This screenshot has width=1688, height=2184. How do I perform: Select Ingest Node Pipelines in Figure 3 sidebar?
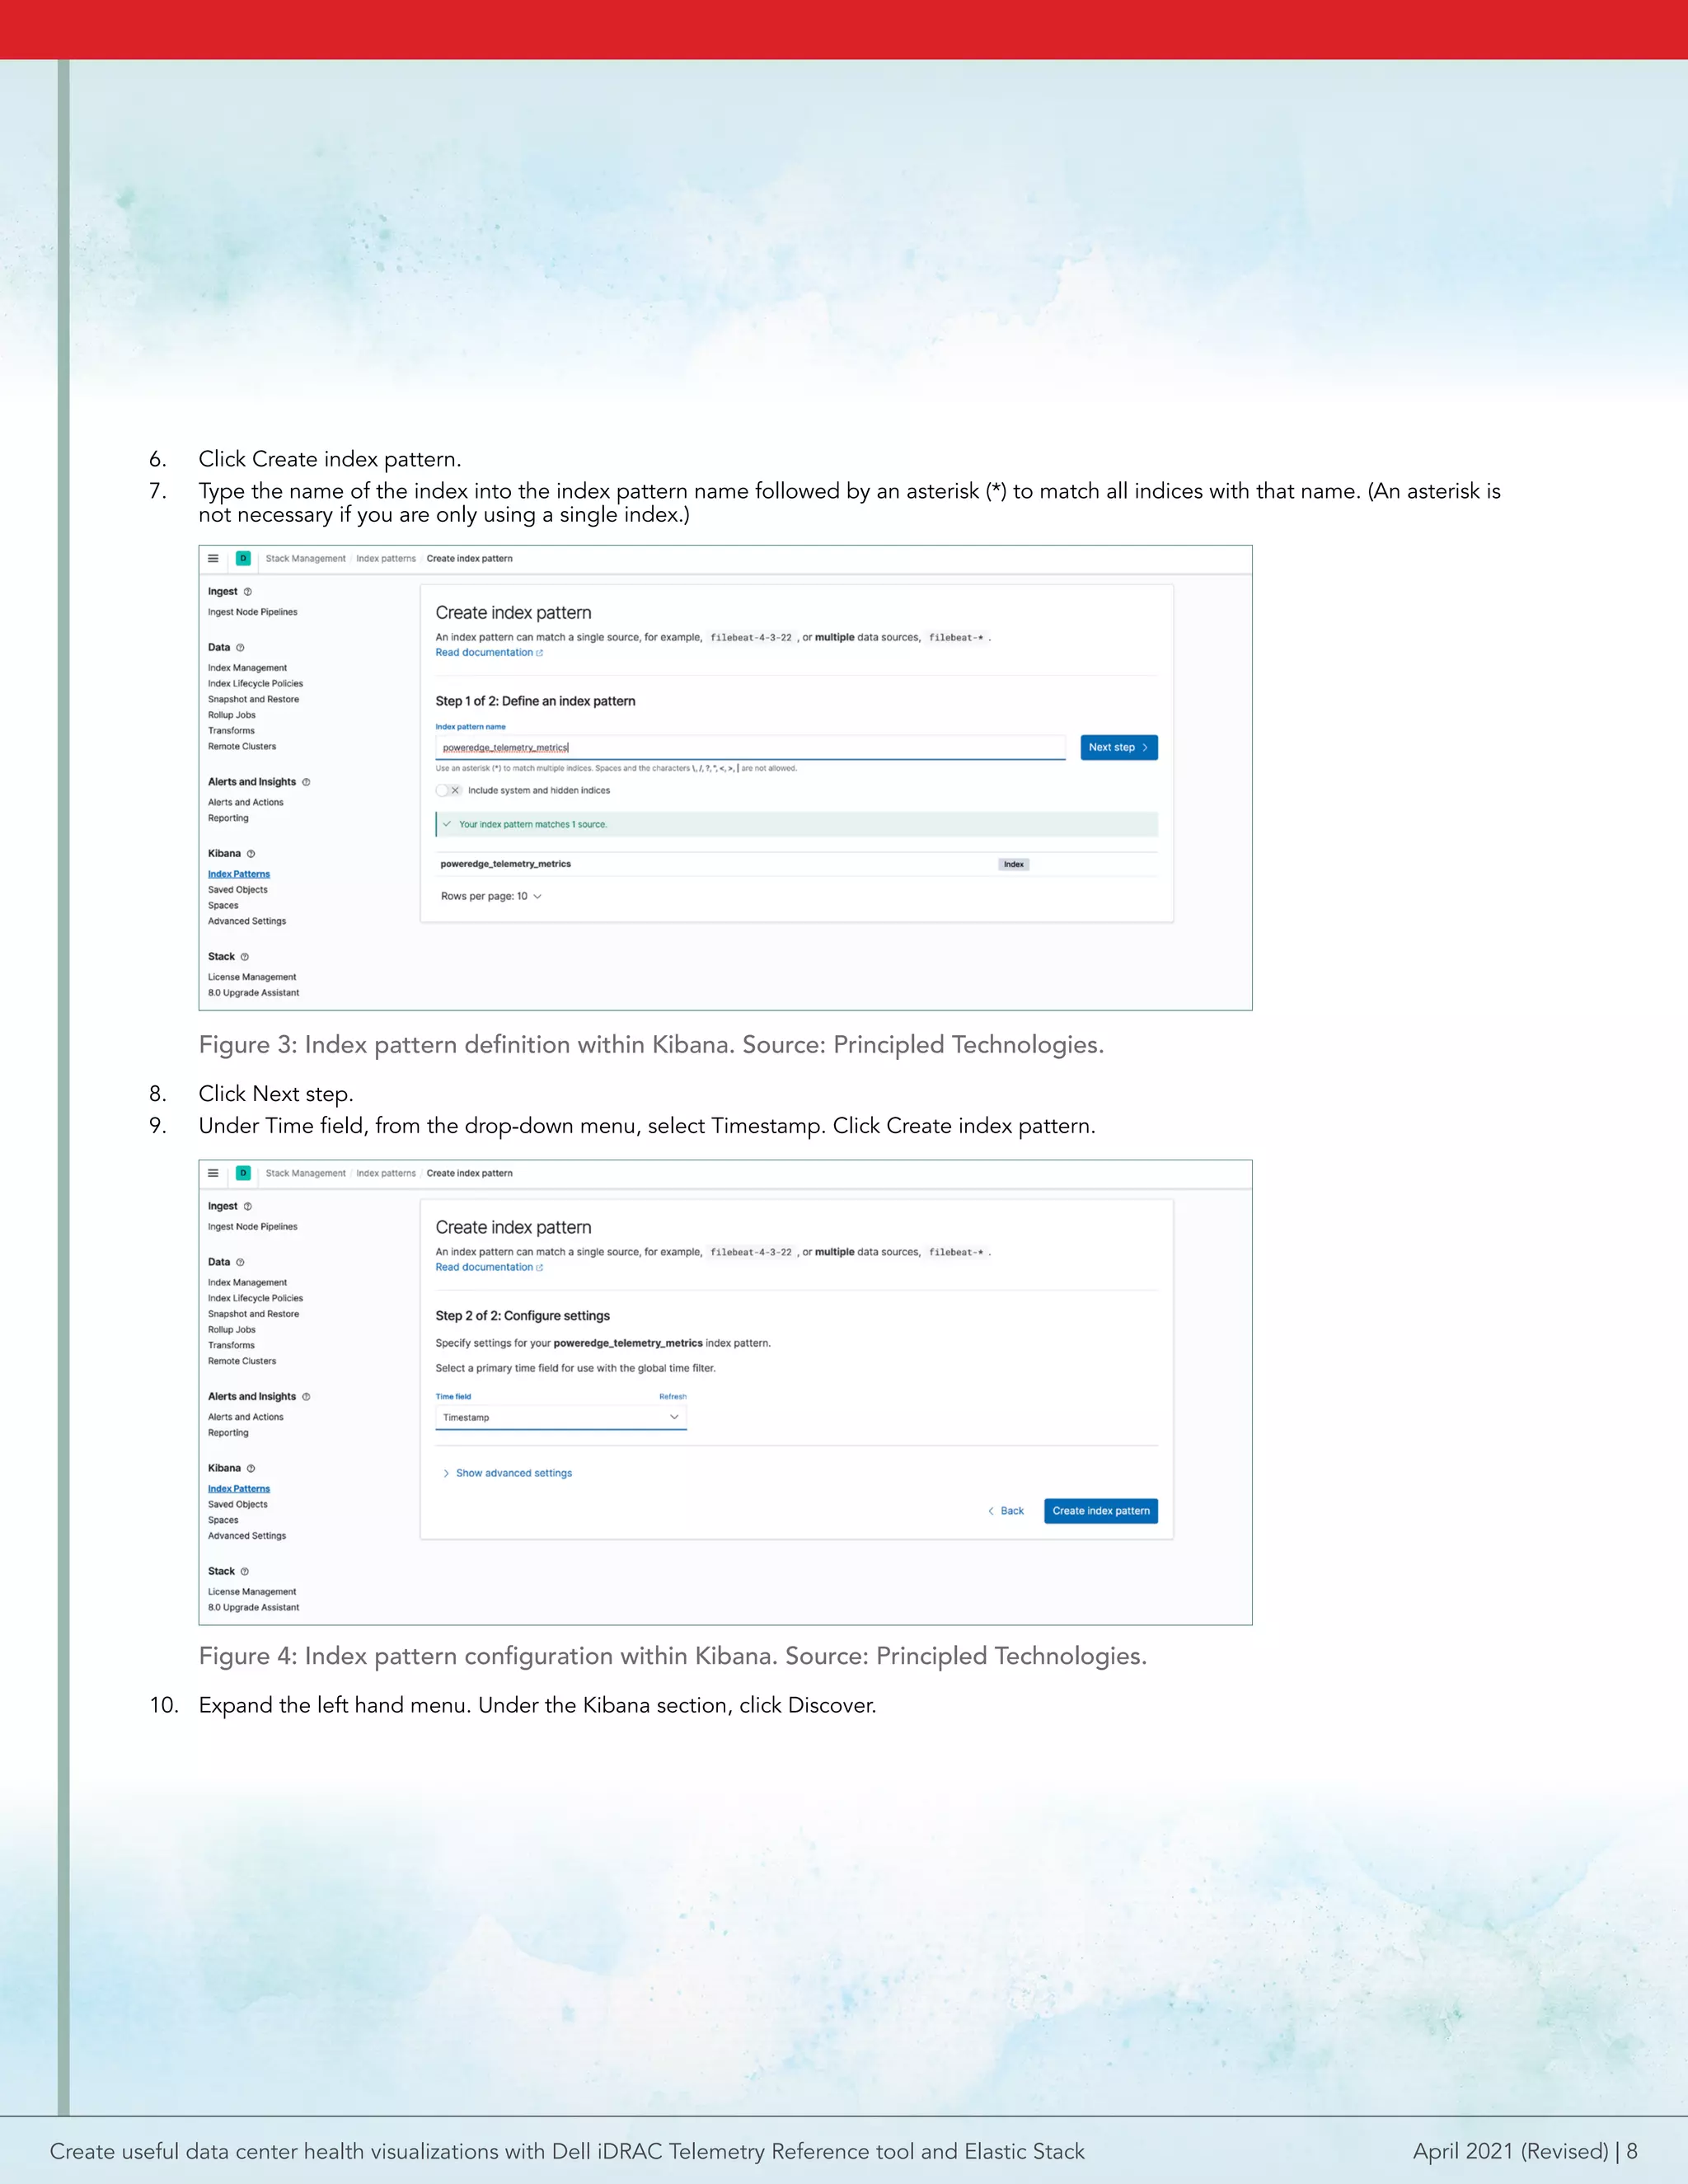pyautogui.click(x=253, y=612)
